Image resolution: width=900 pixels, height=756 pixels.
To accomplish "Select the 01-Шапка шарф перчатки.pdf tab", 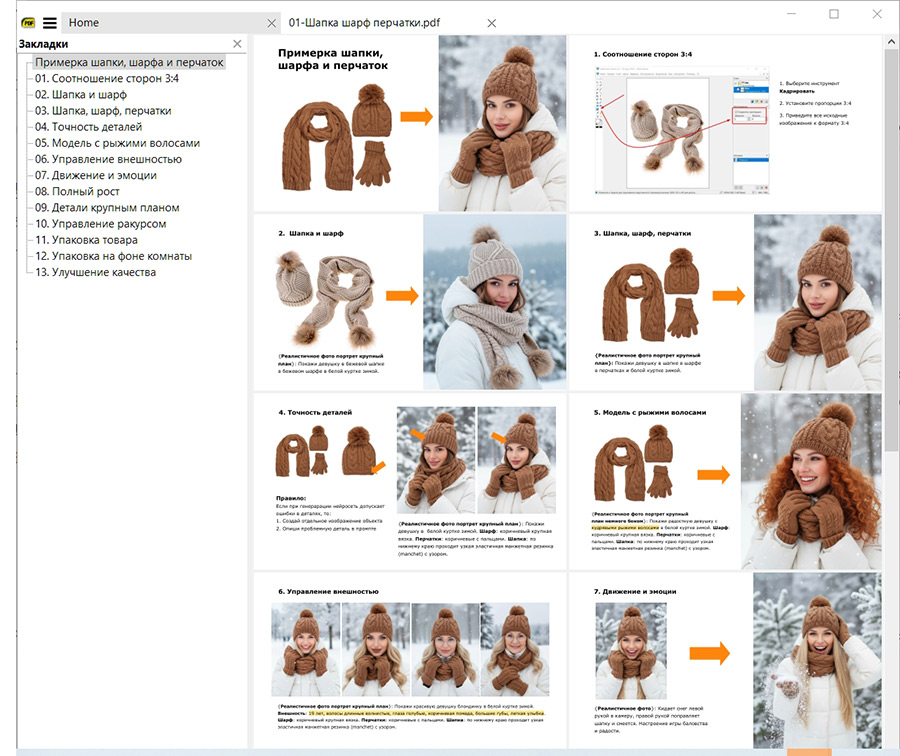I will click(x=364, y=22).
